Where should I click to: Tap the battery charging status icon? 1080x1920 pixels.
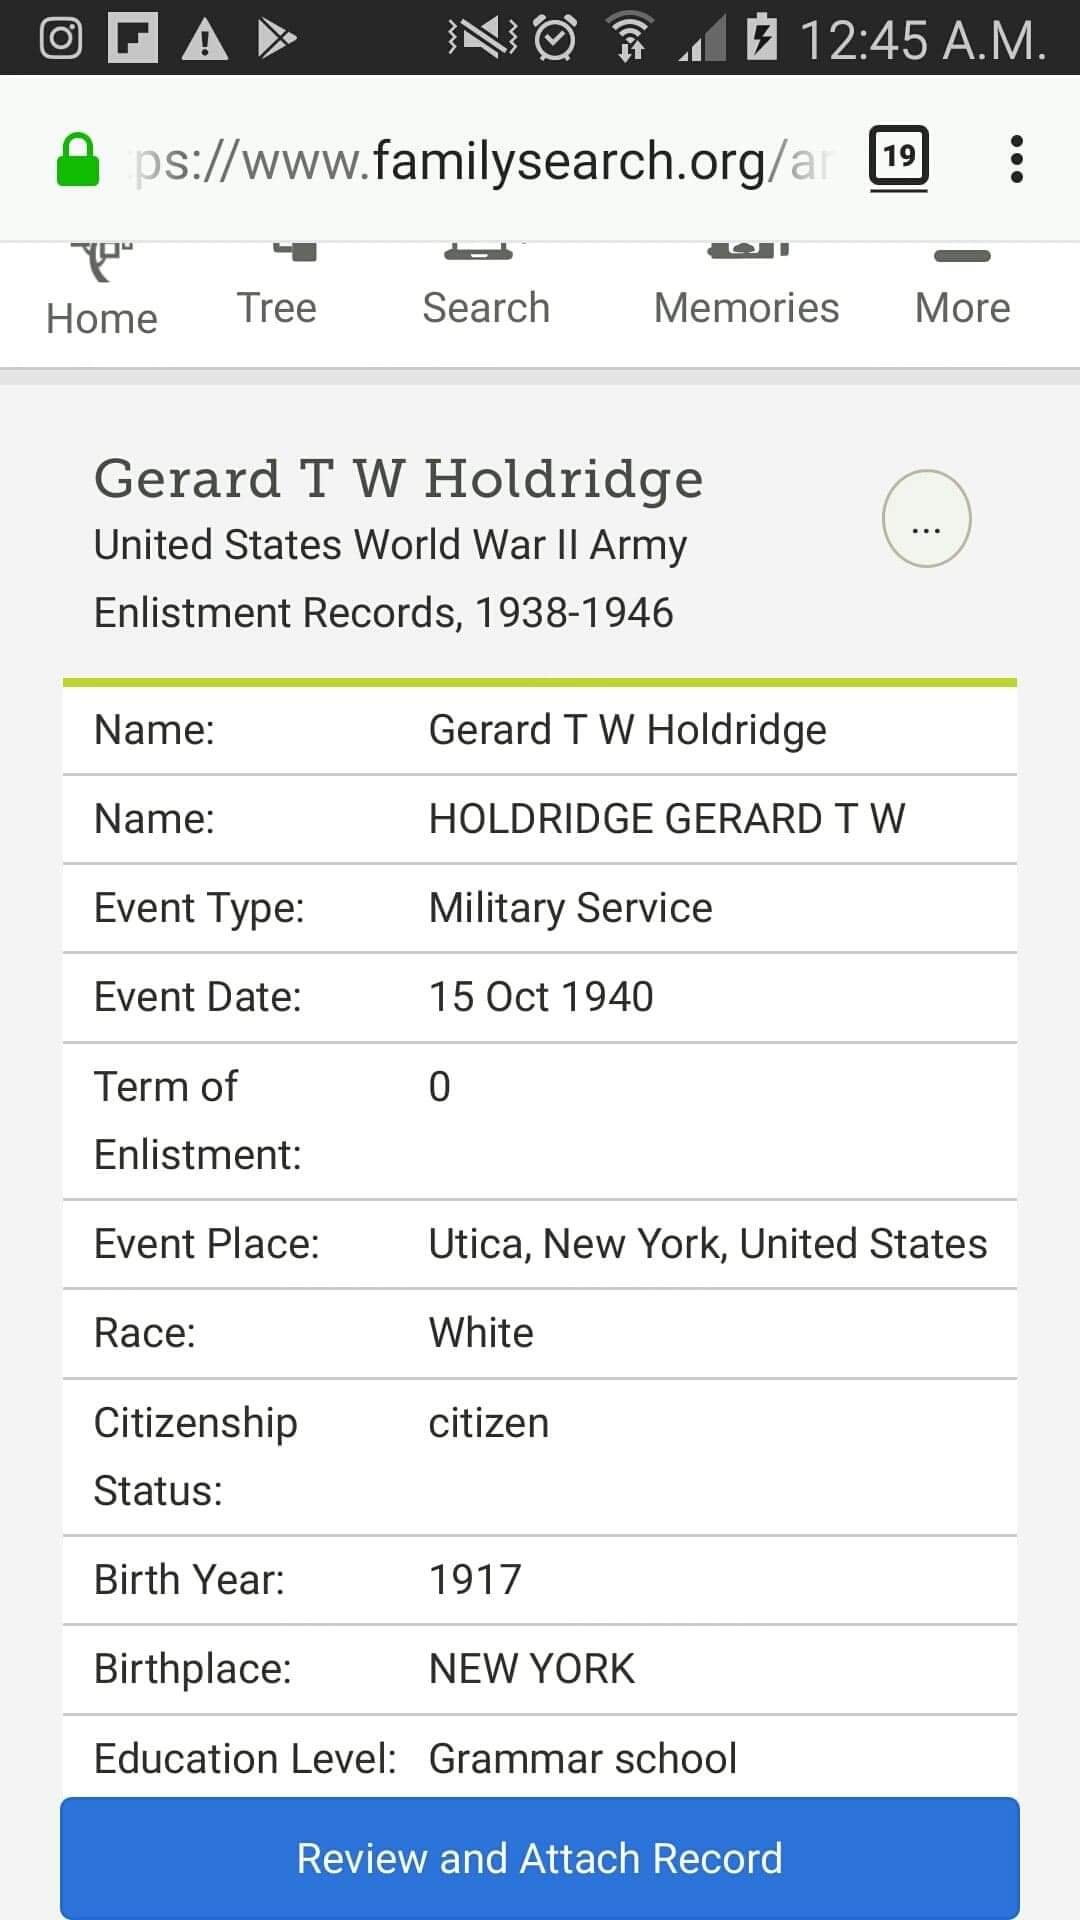762,39
